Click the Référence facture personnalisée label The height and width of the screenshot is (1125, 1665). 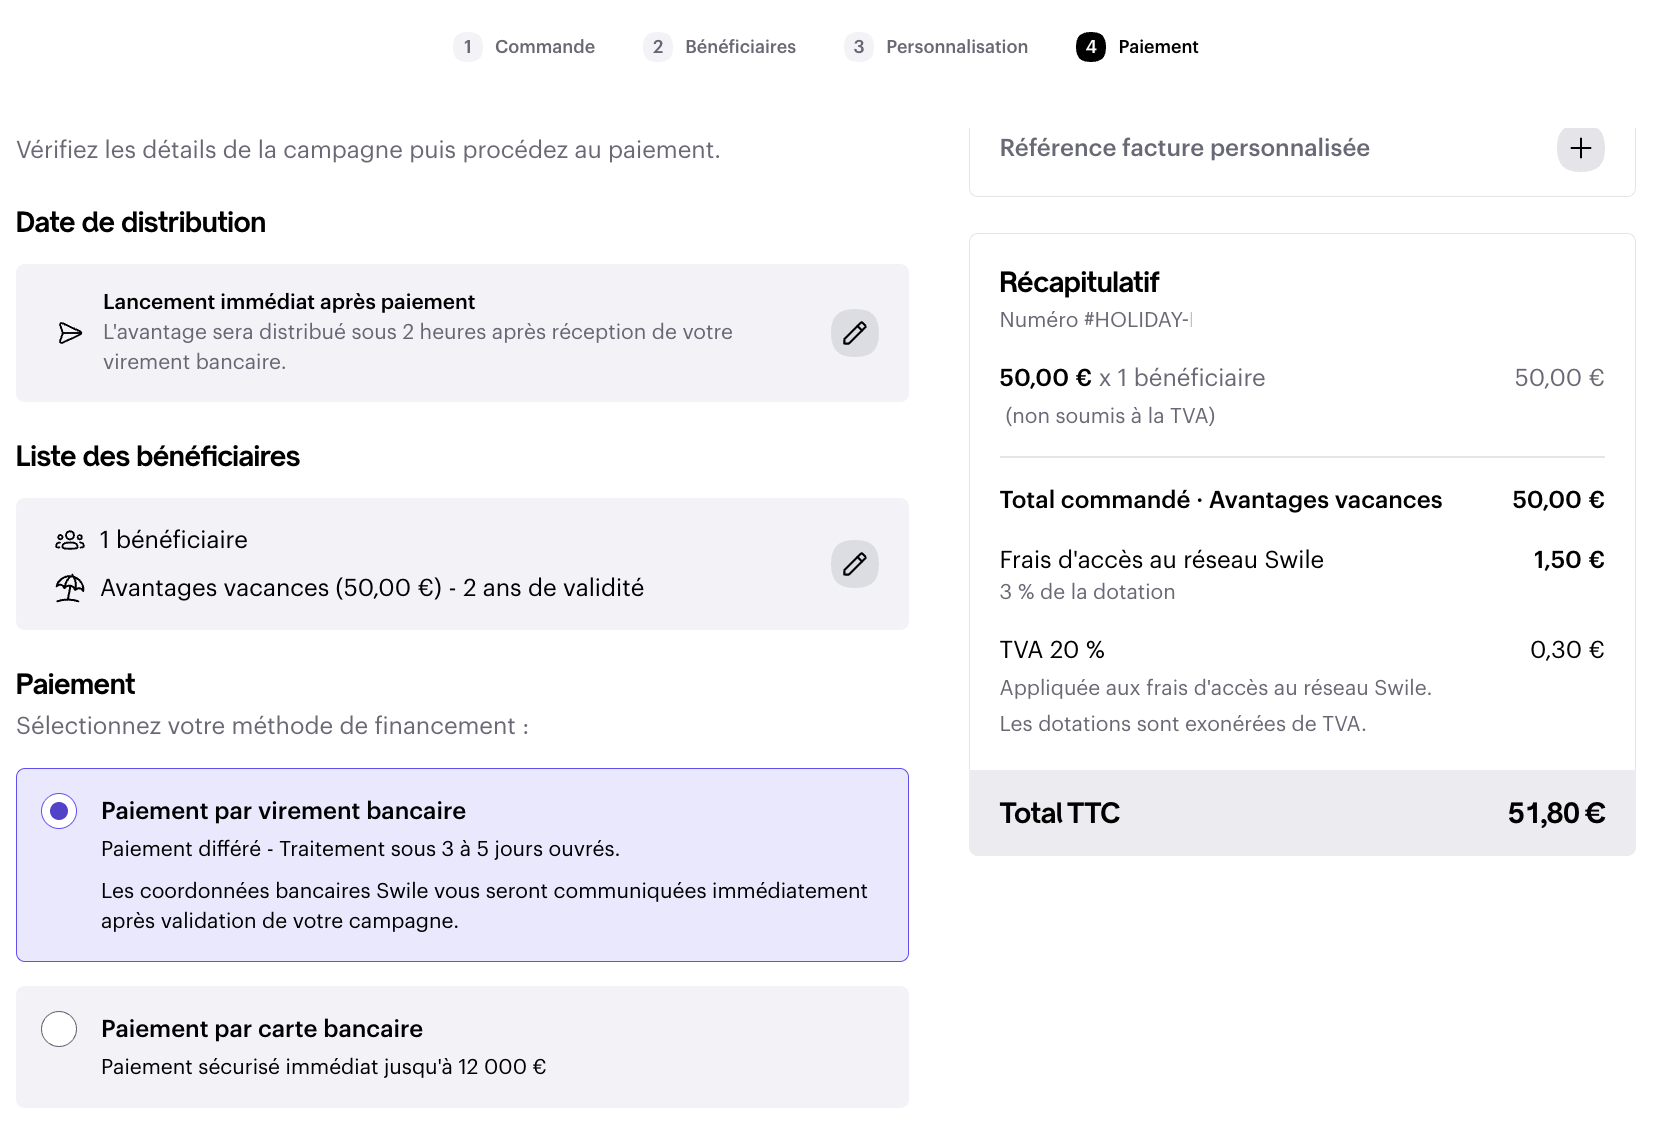[x=1184, y=148]
